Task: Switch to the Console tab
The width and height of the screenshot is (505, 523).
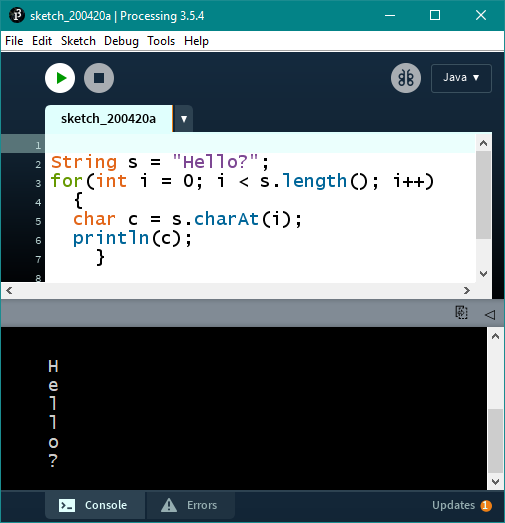Action: pos(95,505)
